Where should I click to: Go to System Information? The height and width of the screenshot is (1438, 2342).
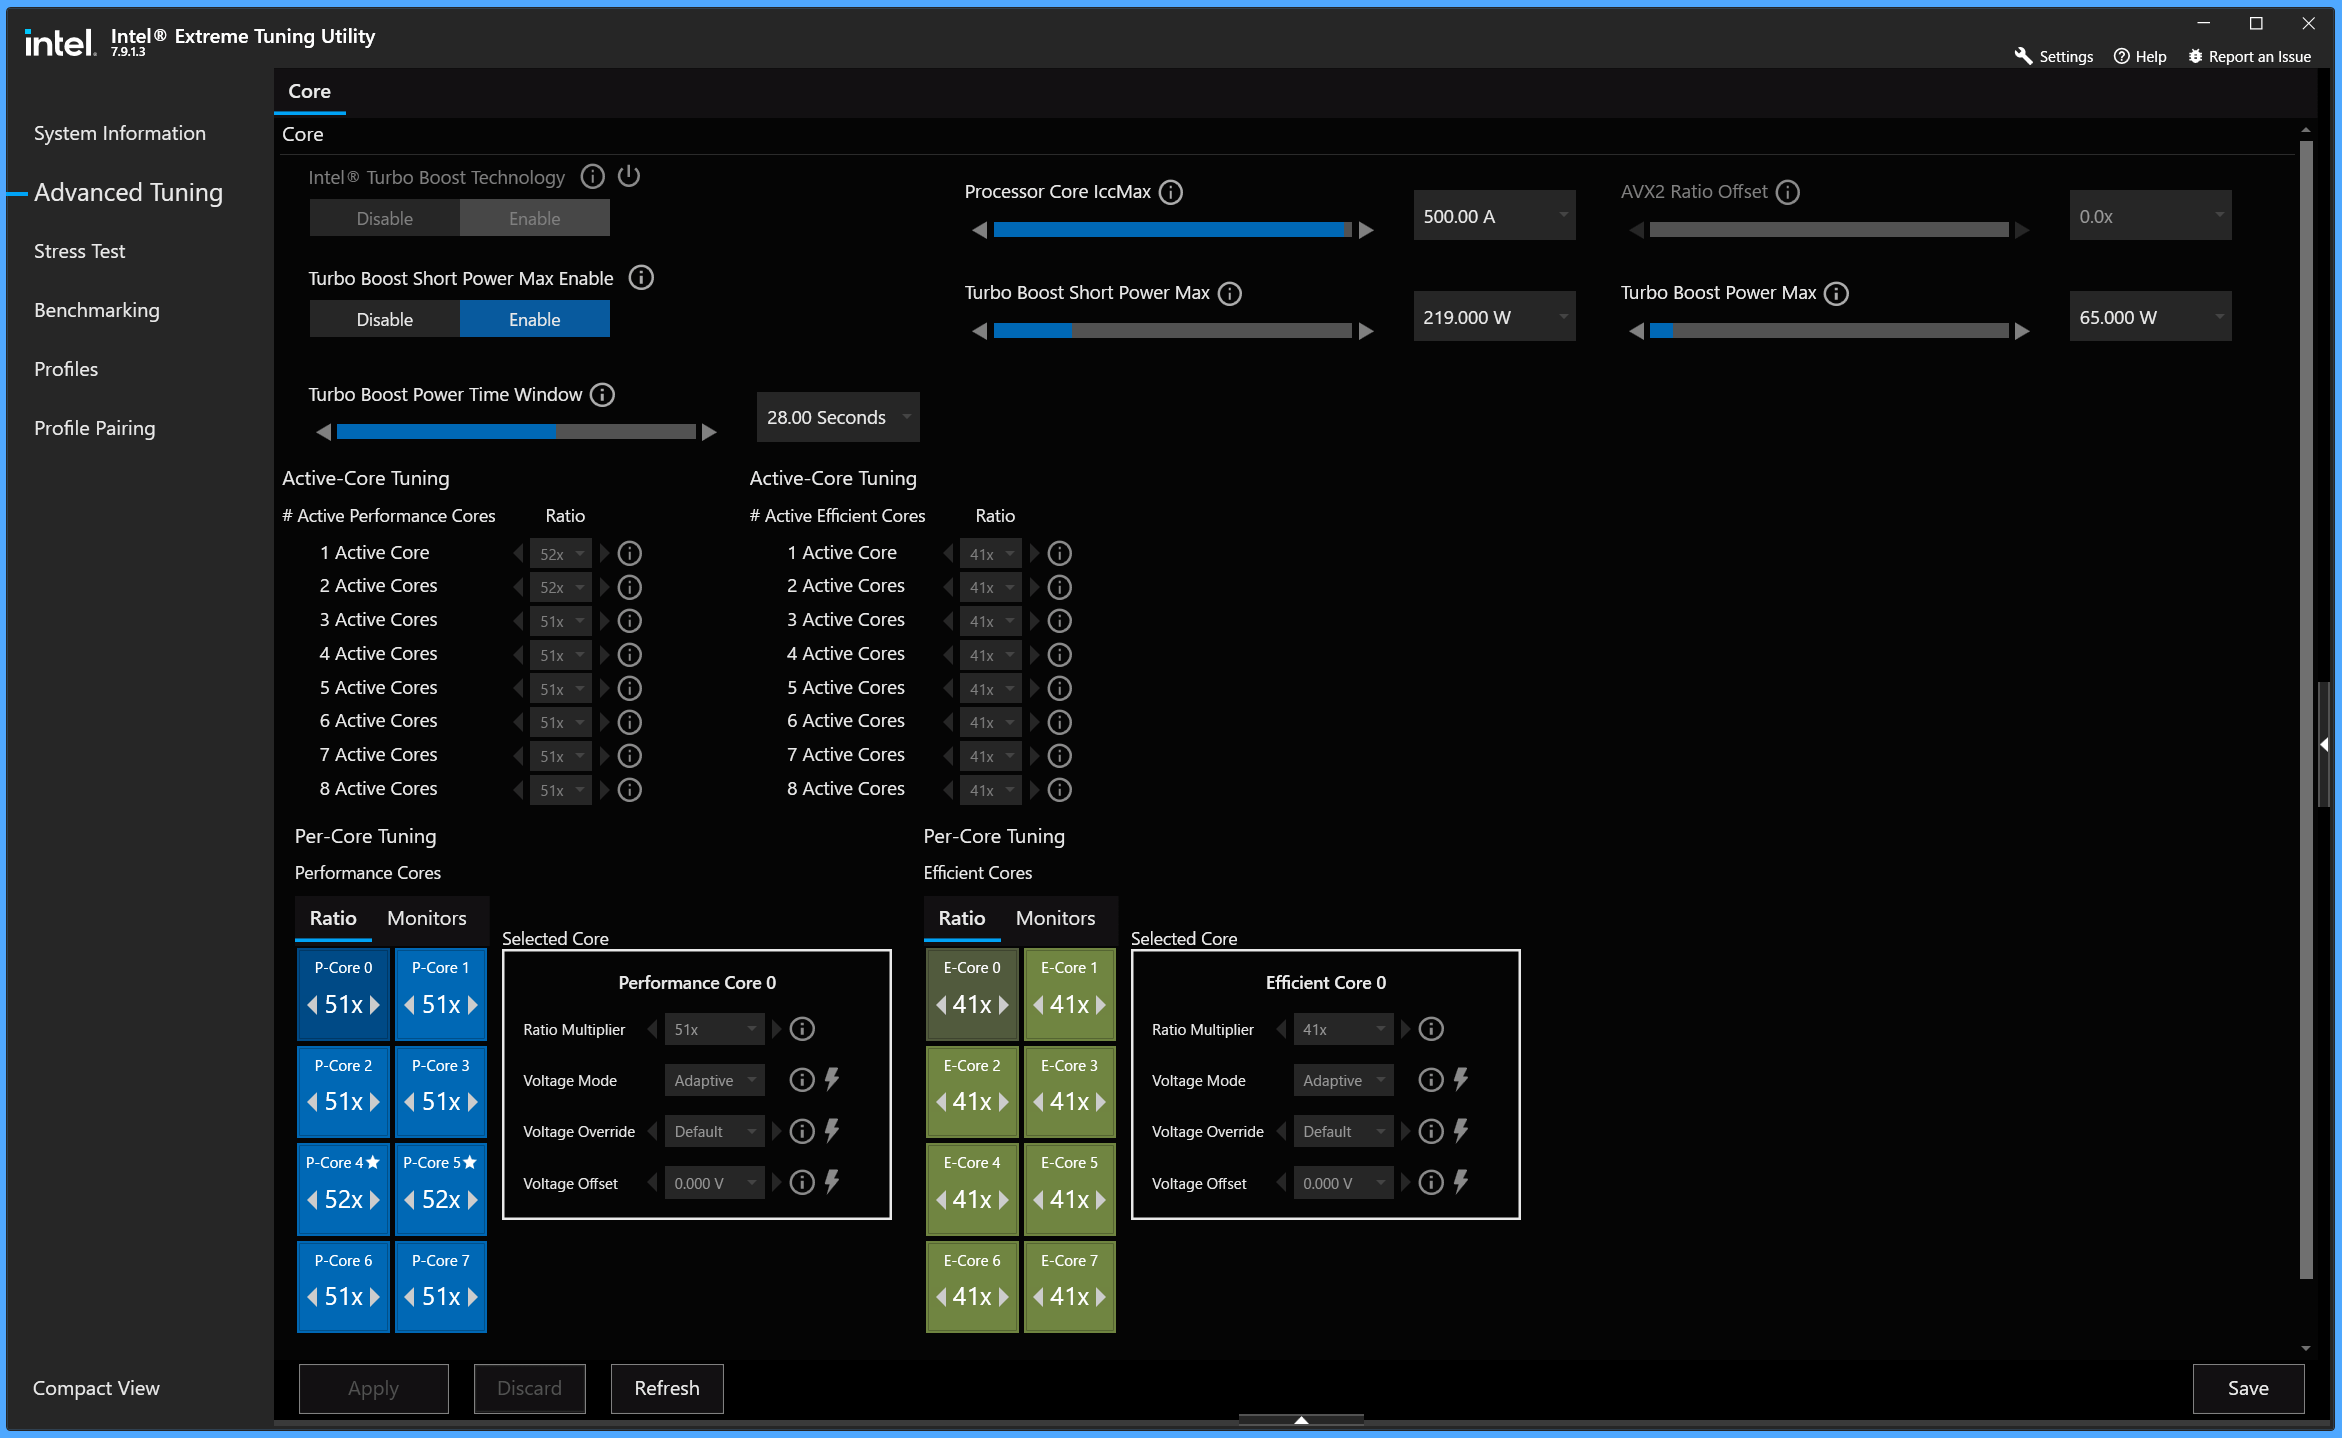tap(120, 133)
